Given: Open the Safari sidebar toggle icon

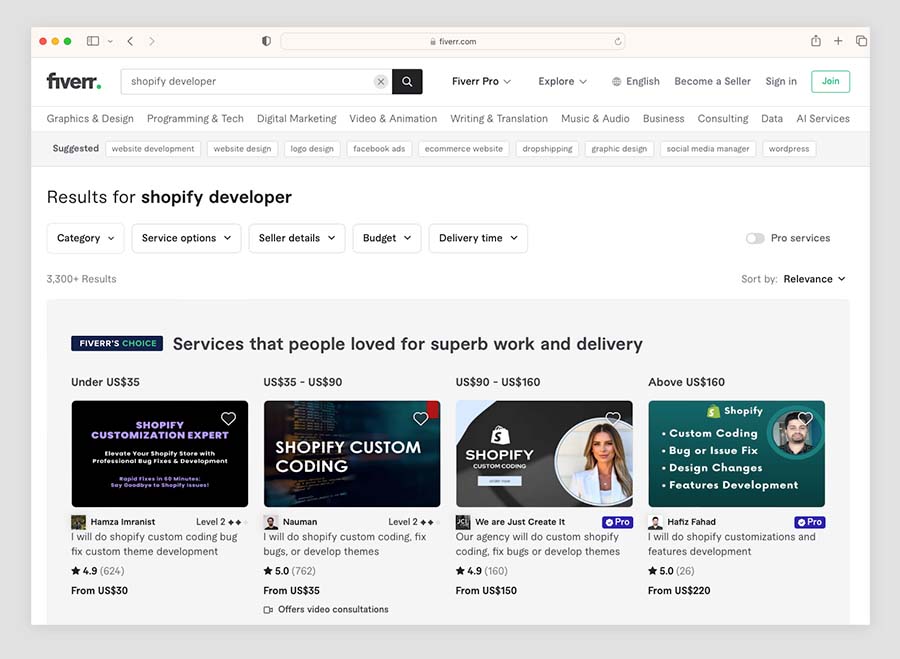Looking at the screenshot, I should [x=93, y=41].
